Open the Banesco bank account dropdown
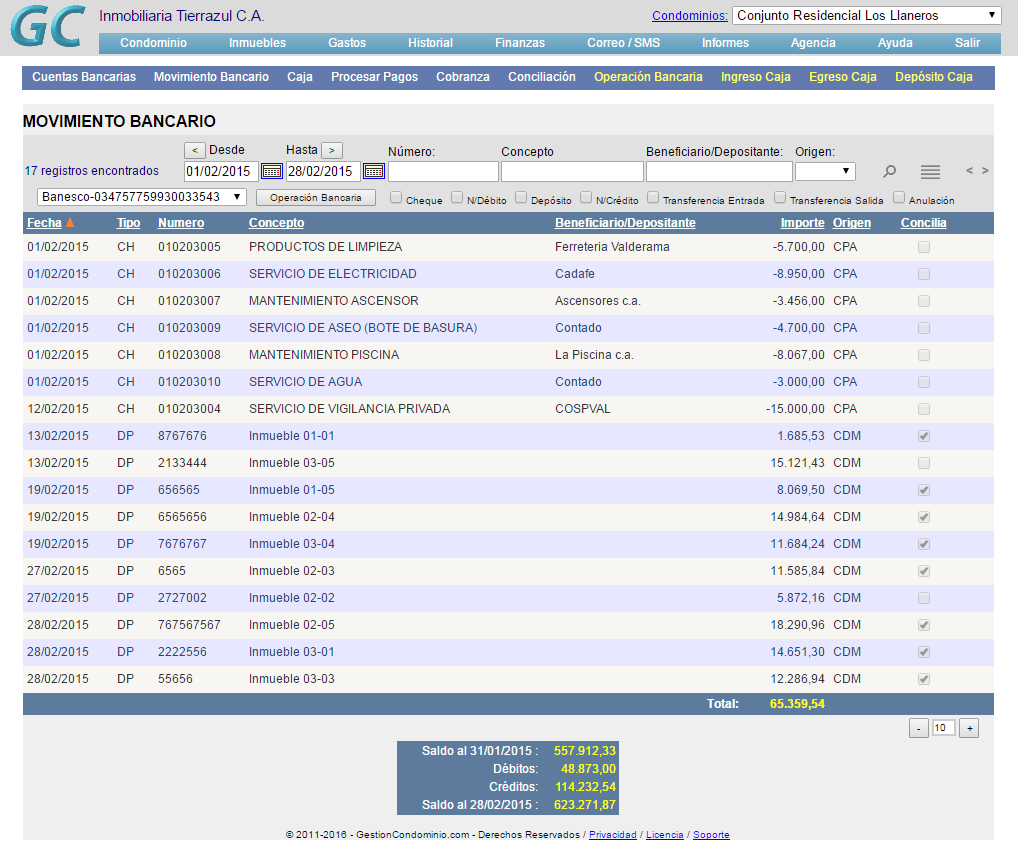 (142, 197)
